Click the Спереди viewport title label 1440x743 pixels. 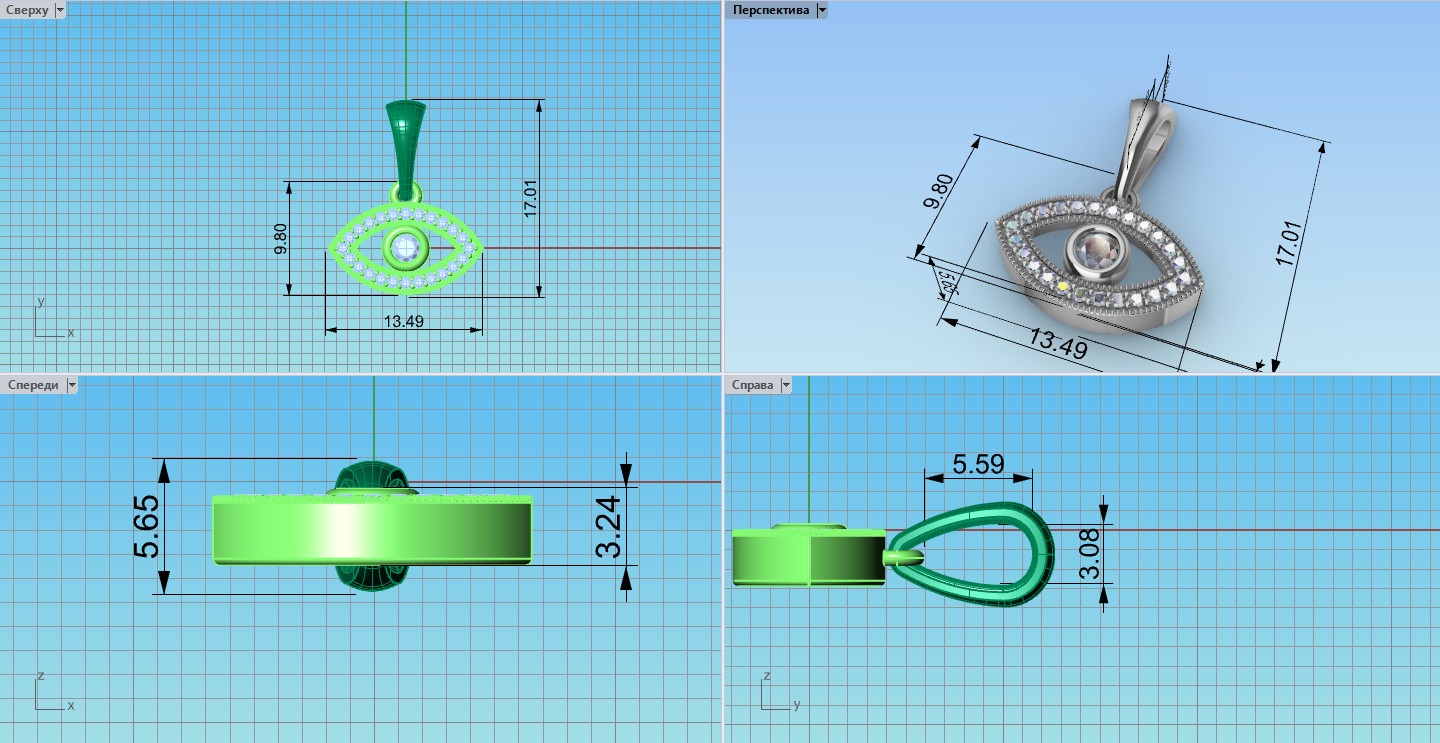pyautogui.click(x=32, y=385)
